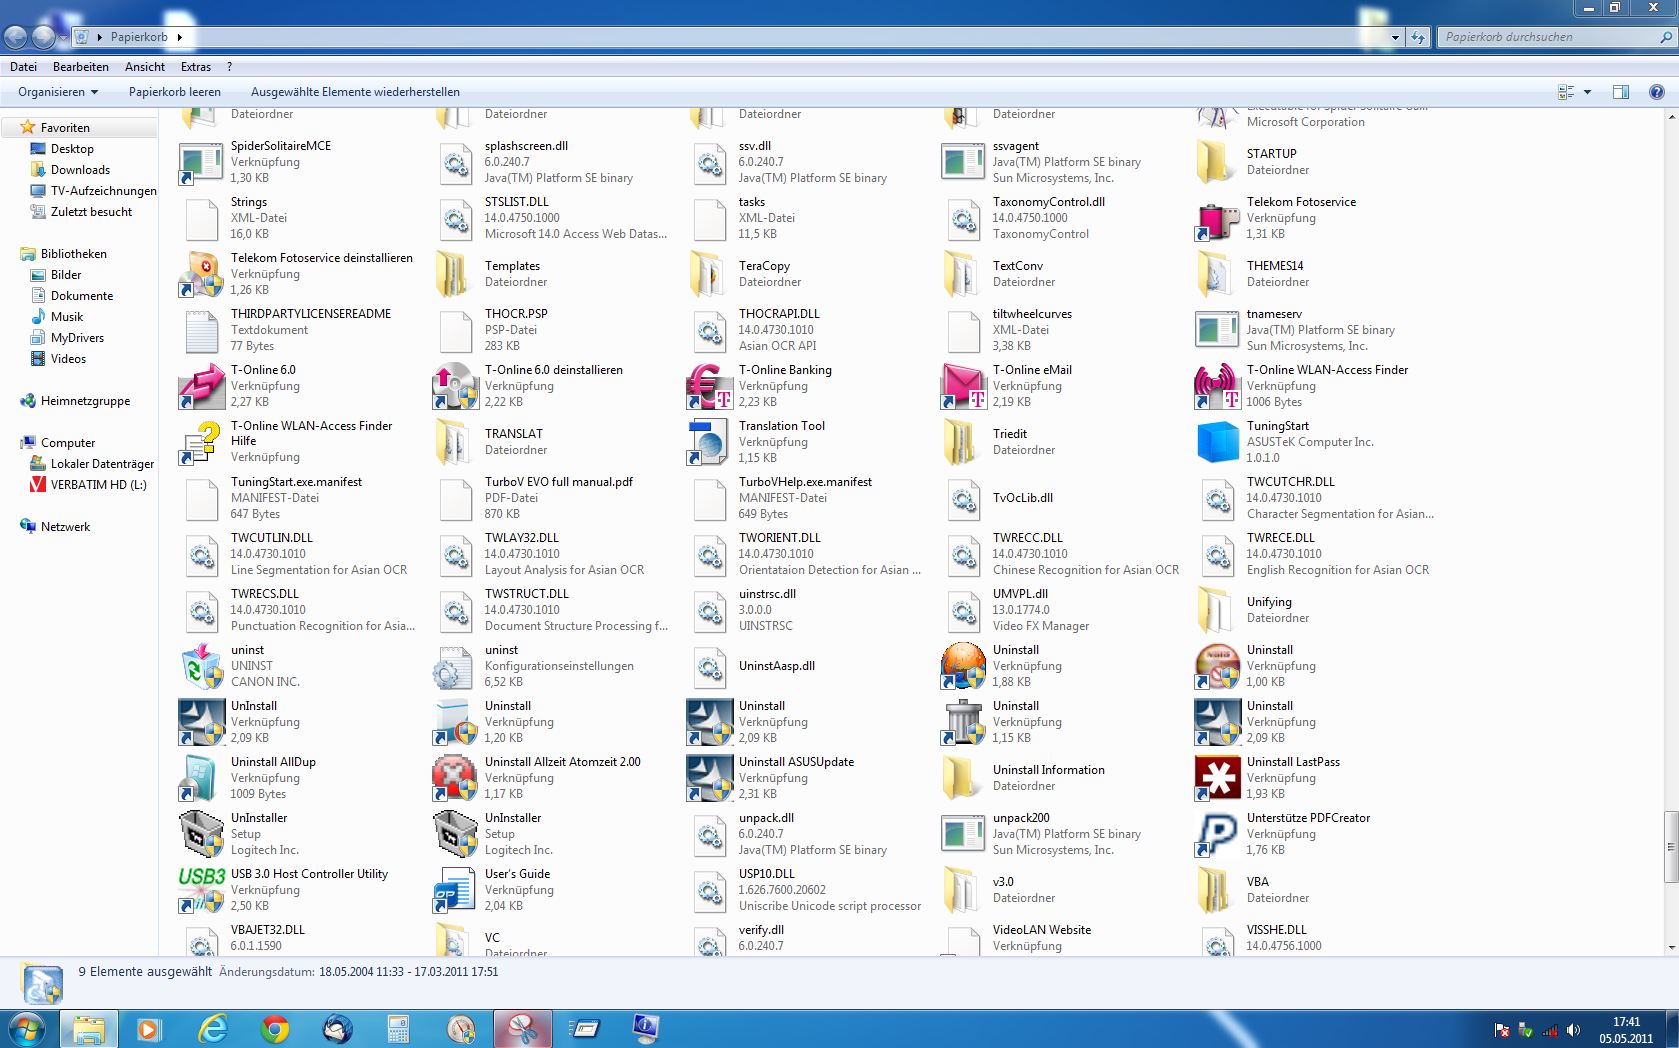Select the Unterstütze PDFCreator icon
Image resolution: width=1679 pixels, height=1048 pixels.
(x=1218, y=834)
